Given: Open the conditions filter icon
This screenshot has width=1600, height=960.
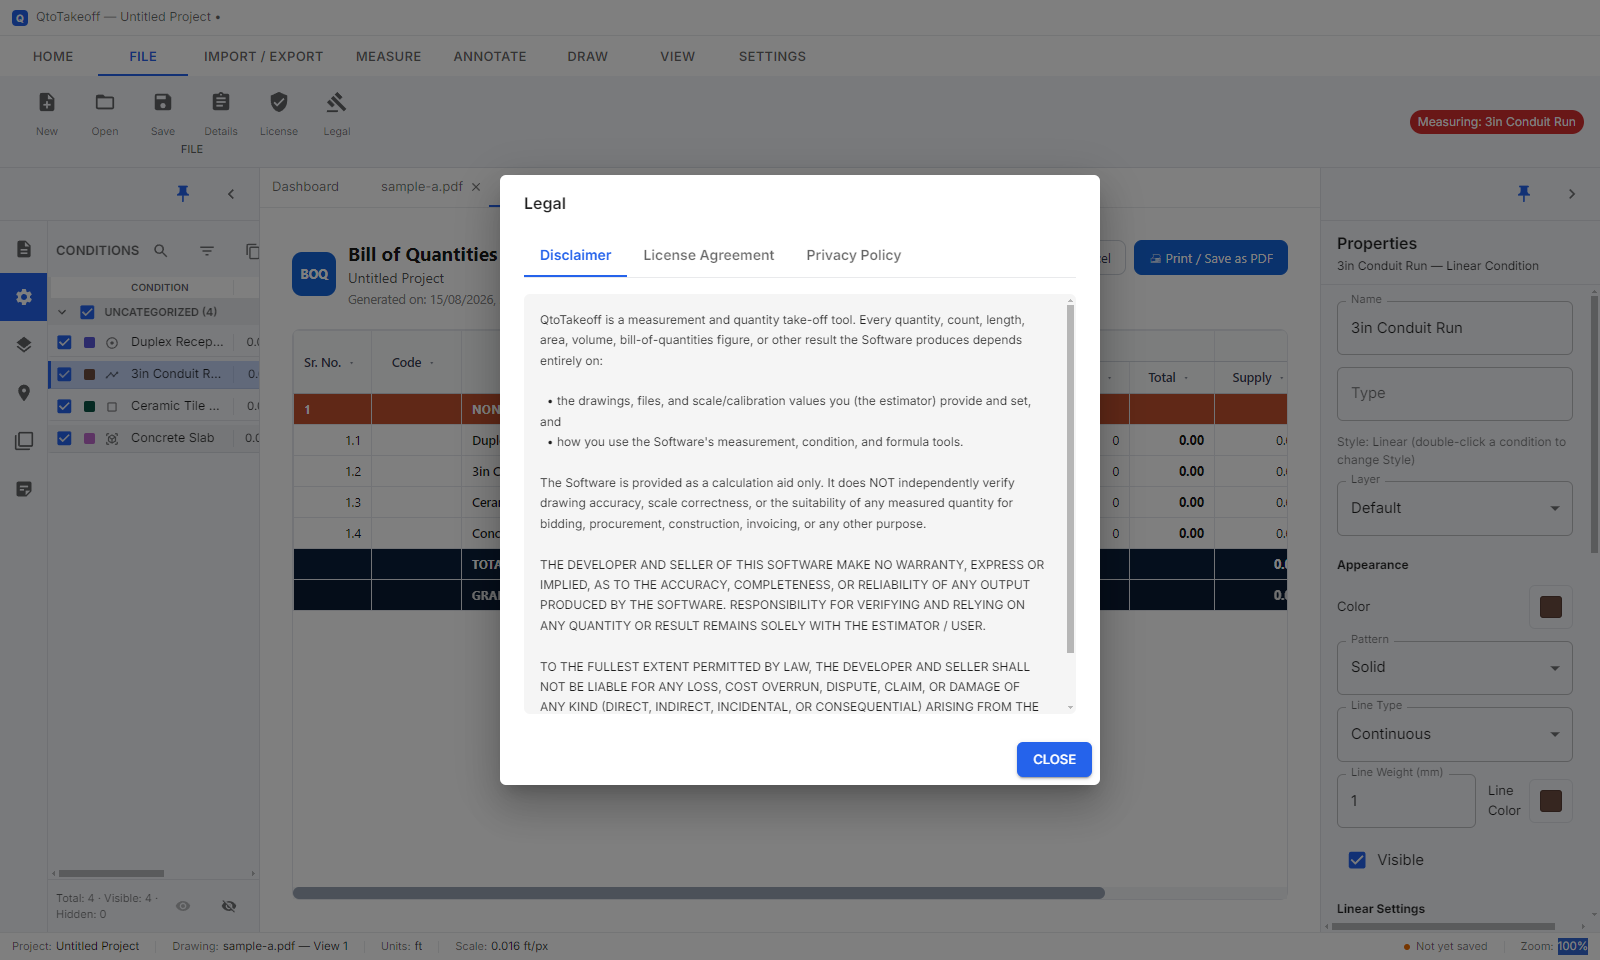Looking at the screenshot, I should click(207, 251).
